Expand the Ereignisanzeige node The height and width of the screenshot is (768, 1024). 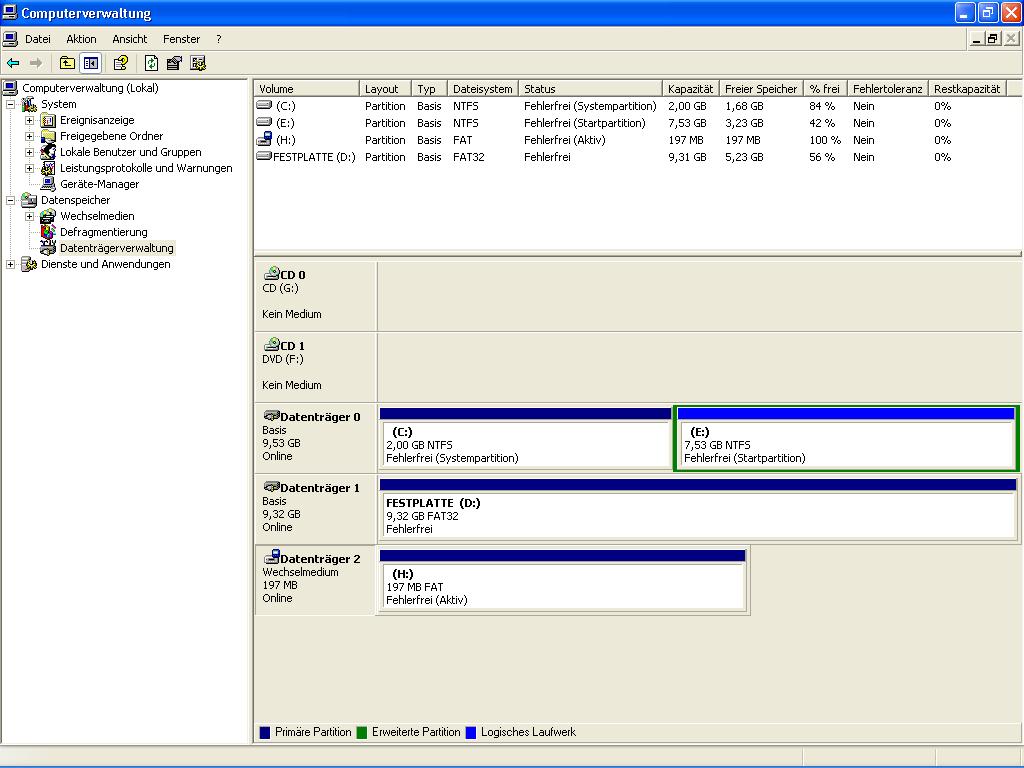pos(30,120)
